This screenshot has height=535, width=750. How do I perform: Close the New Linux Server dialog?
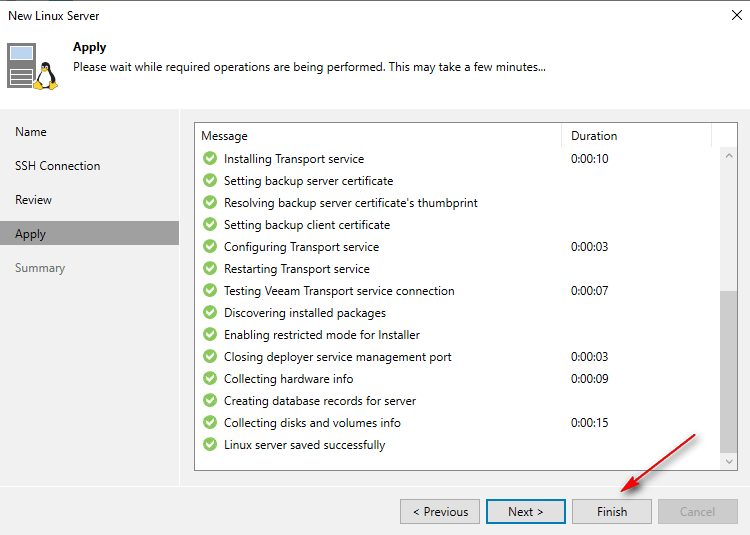coord(736,16)
